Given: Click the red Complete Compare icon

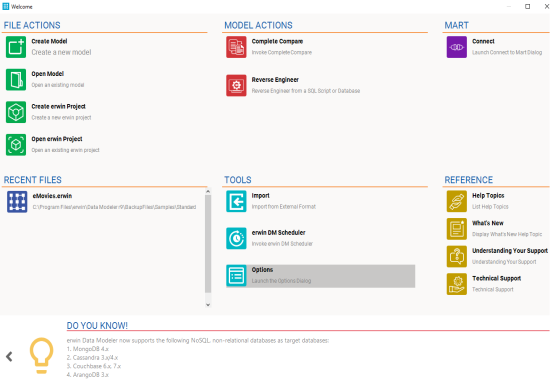Looking at the screenshot, I should tap(236, 47).
